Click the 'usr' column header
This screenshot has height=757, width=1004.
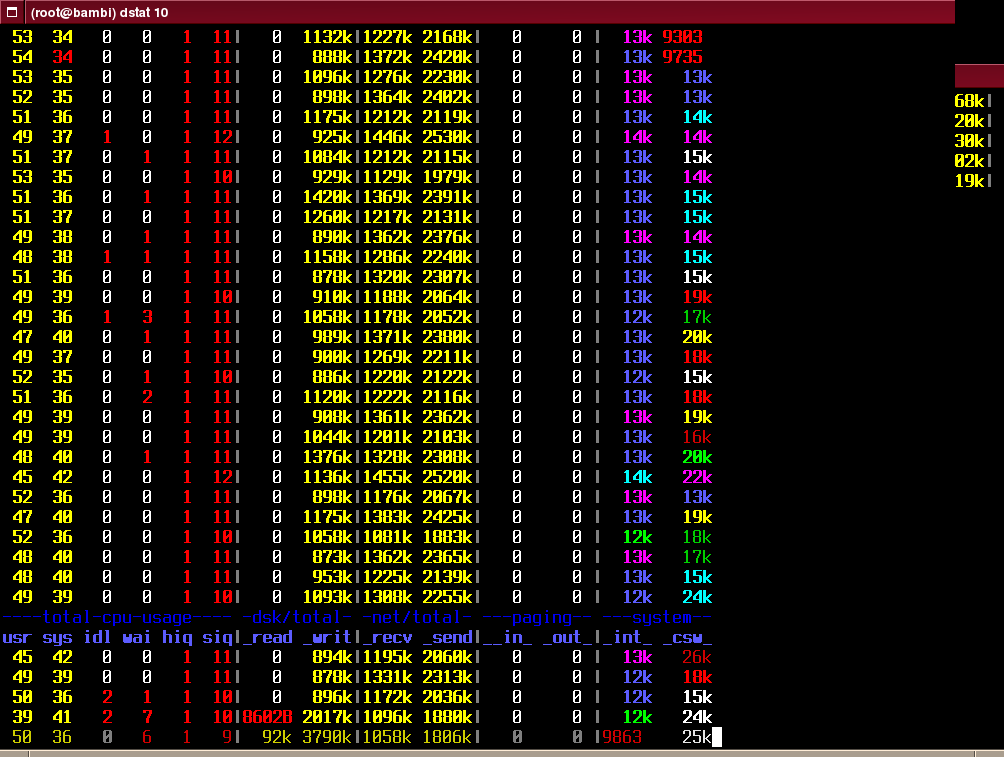pos(17,637)
